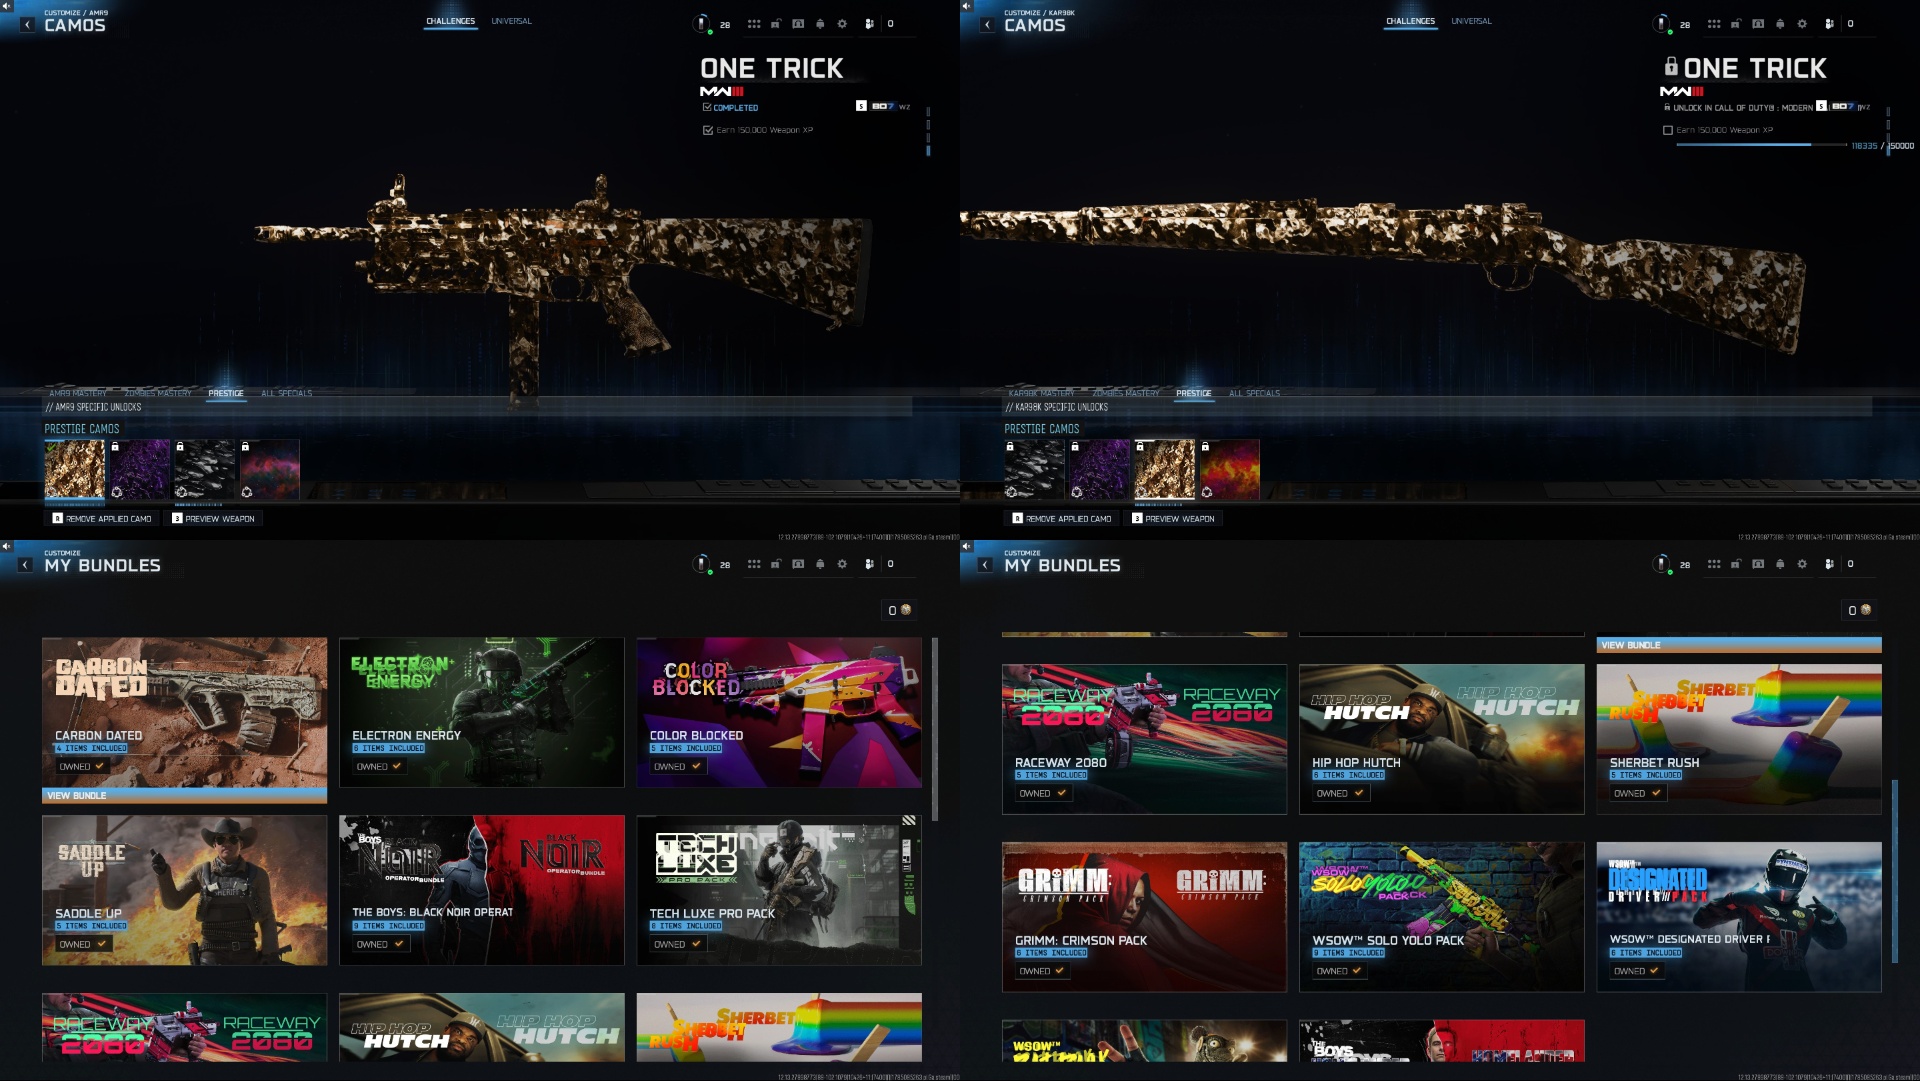Click unchecked Earn 150,000 Weapon XP box for KAR98K
Image resolution: width=1920 pixels, height=1081 pixels.
[x=1668, y=130]
